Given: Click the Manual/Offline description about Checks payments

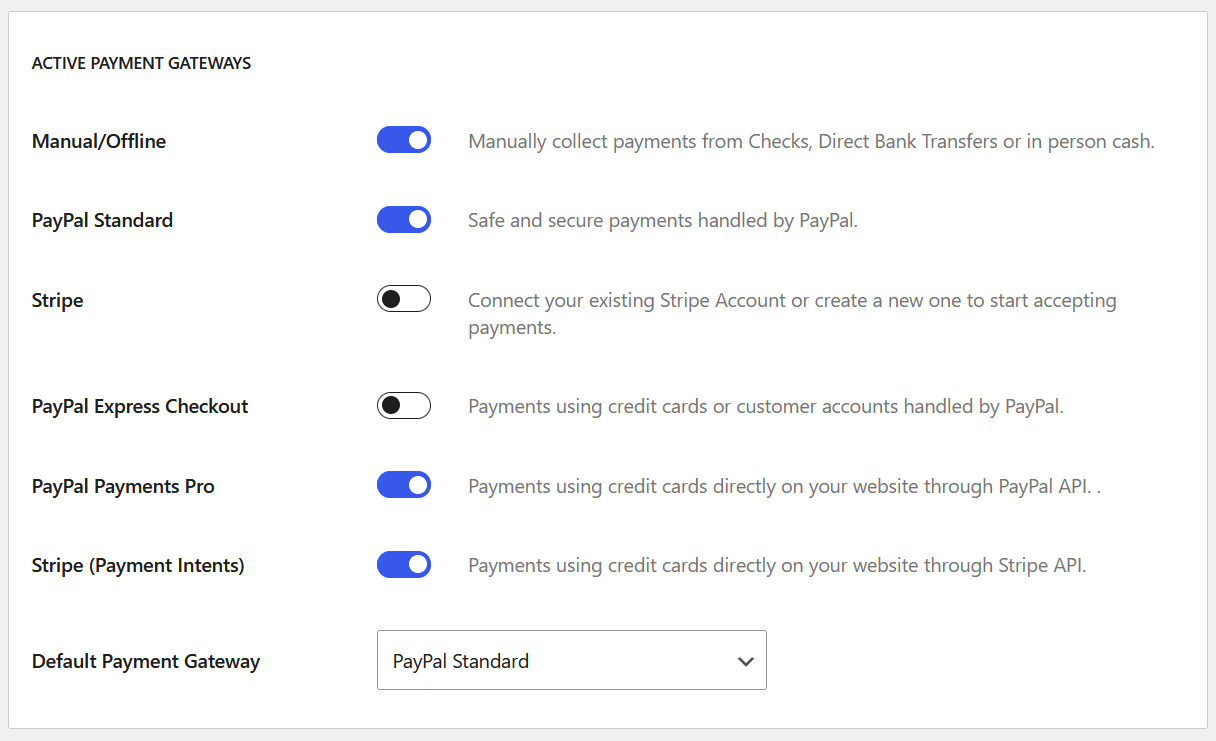Looking at the screenshot, I should 811,141.
